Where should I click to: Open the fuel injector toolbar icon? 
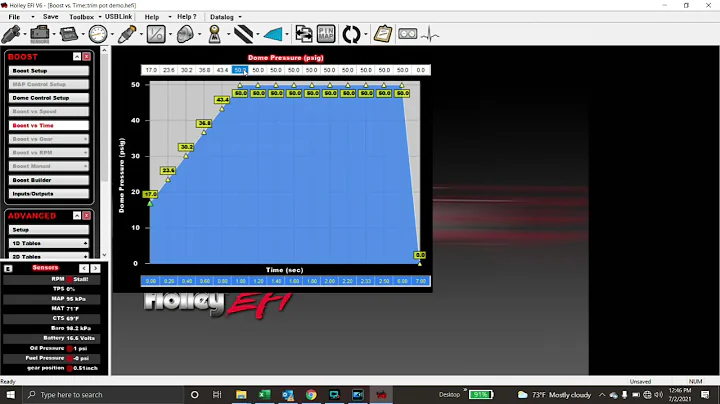pos(11,34)
